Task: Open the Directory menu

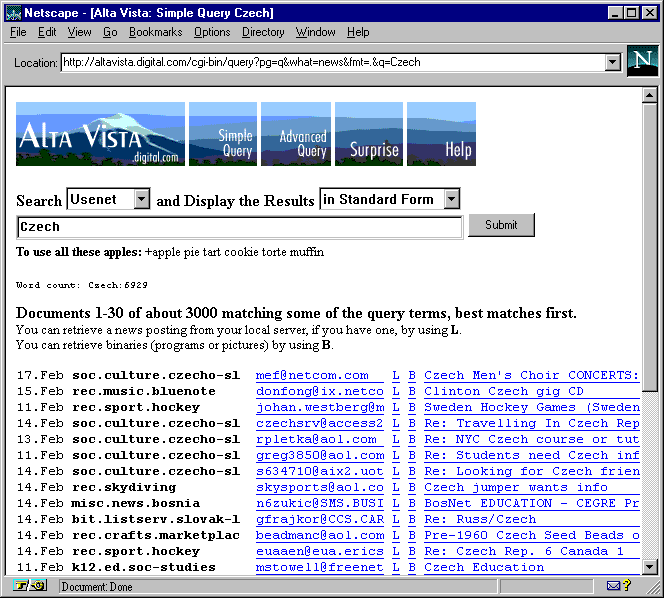Action: pyautogui.click(x=263, y=32)
